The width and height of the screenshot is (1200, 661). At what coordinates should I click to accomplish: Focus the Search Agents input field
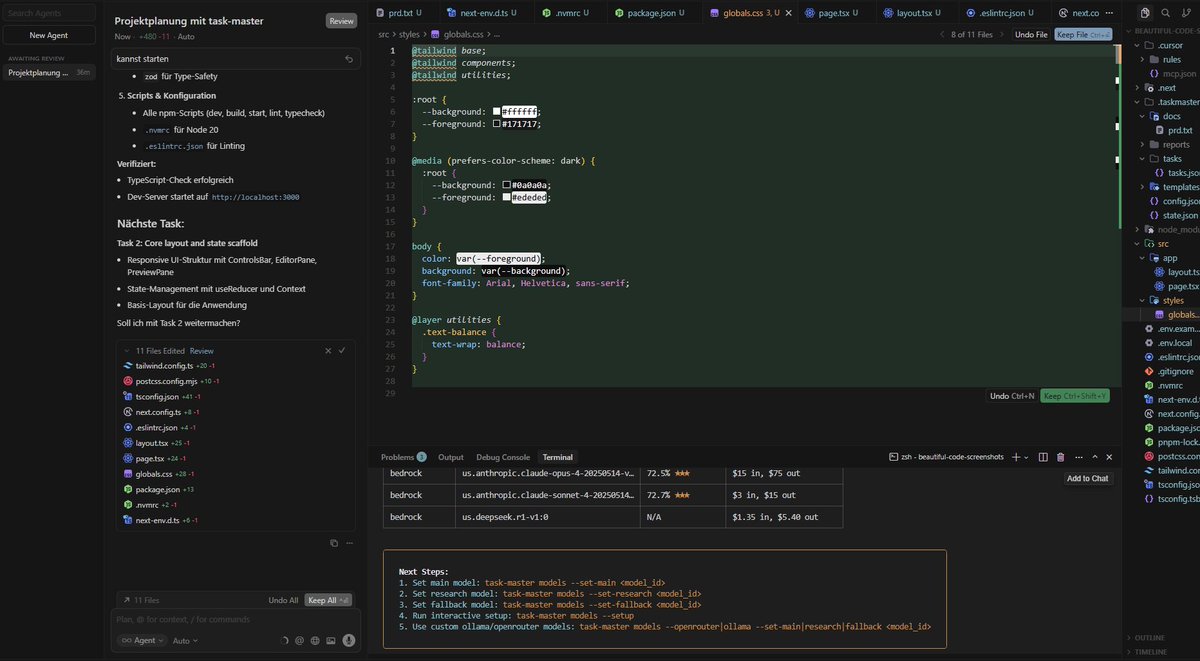pos(49,13)
